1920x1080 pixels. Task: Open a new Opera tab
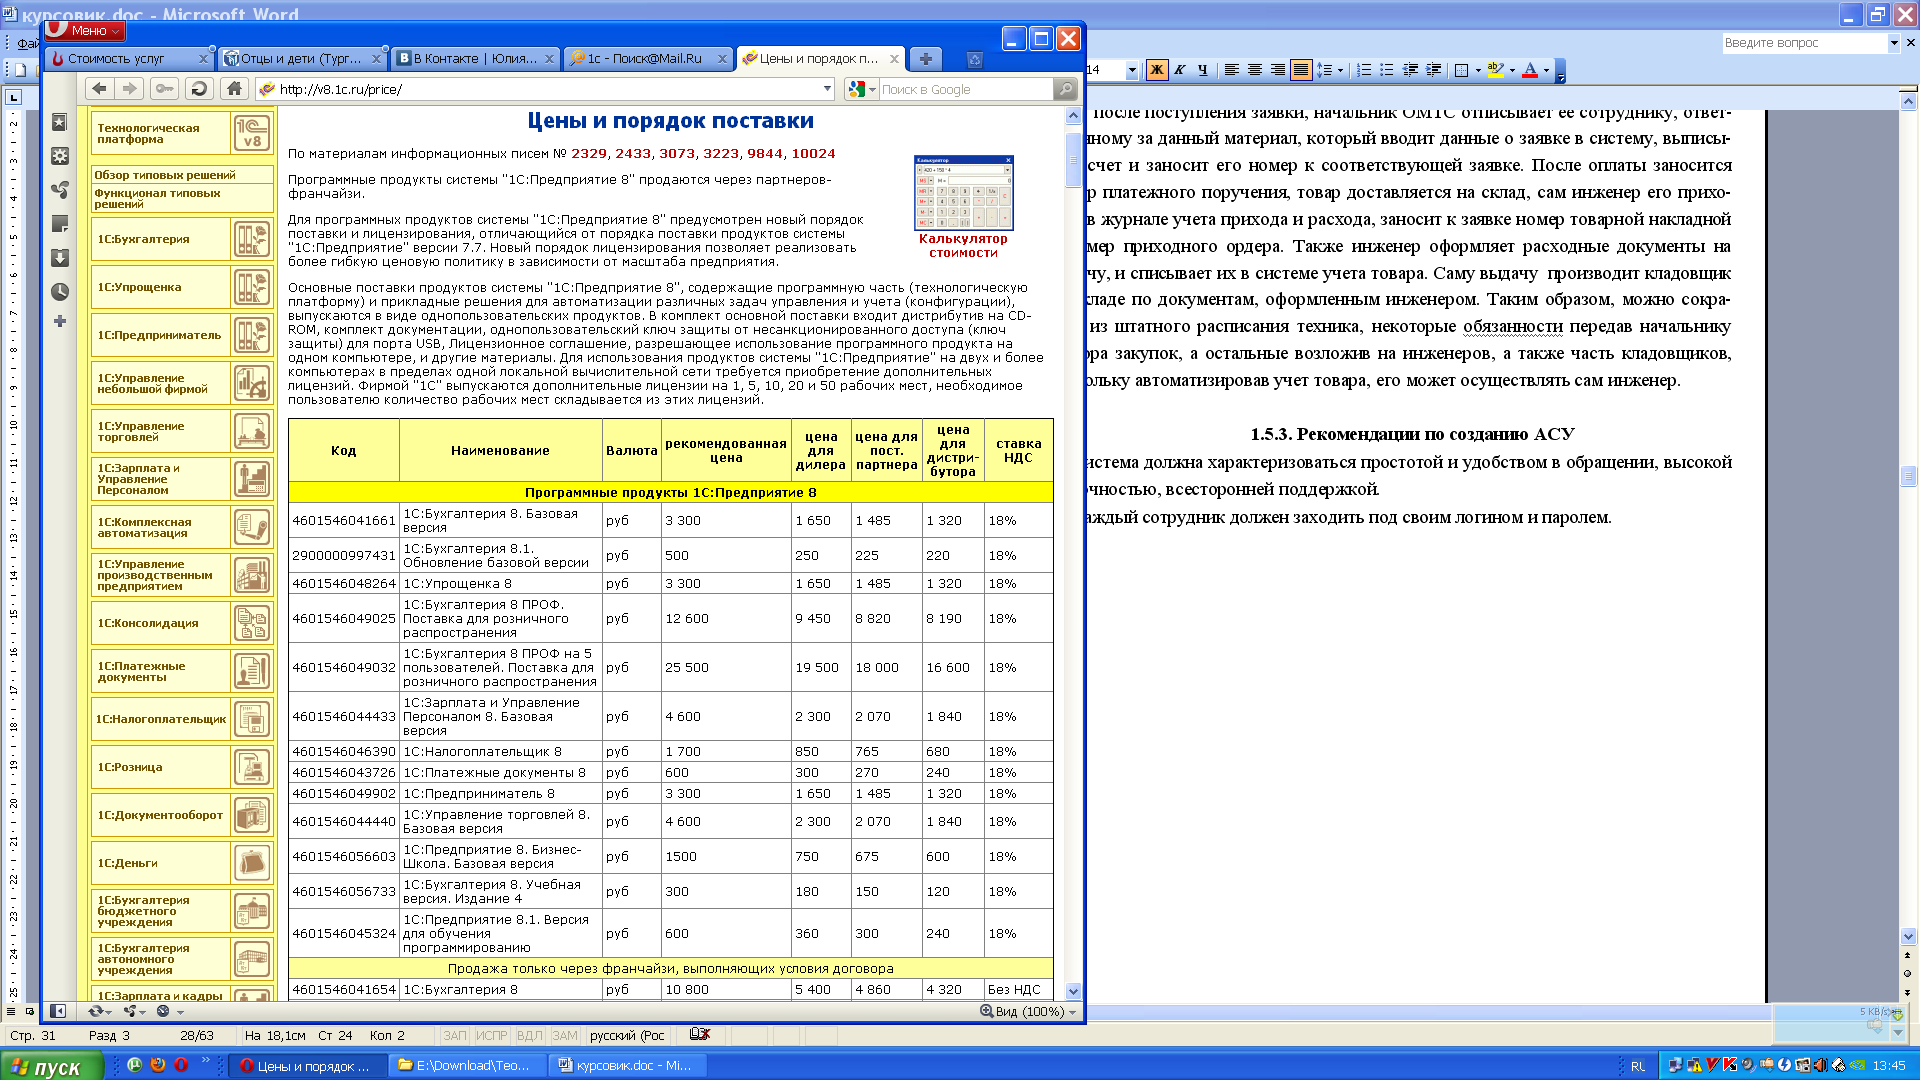point(925,59)
